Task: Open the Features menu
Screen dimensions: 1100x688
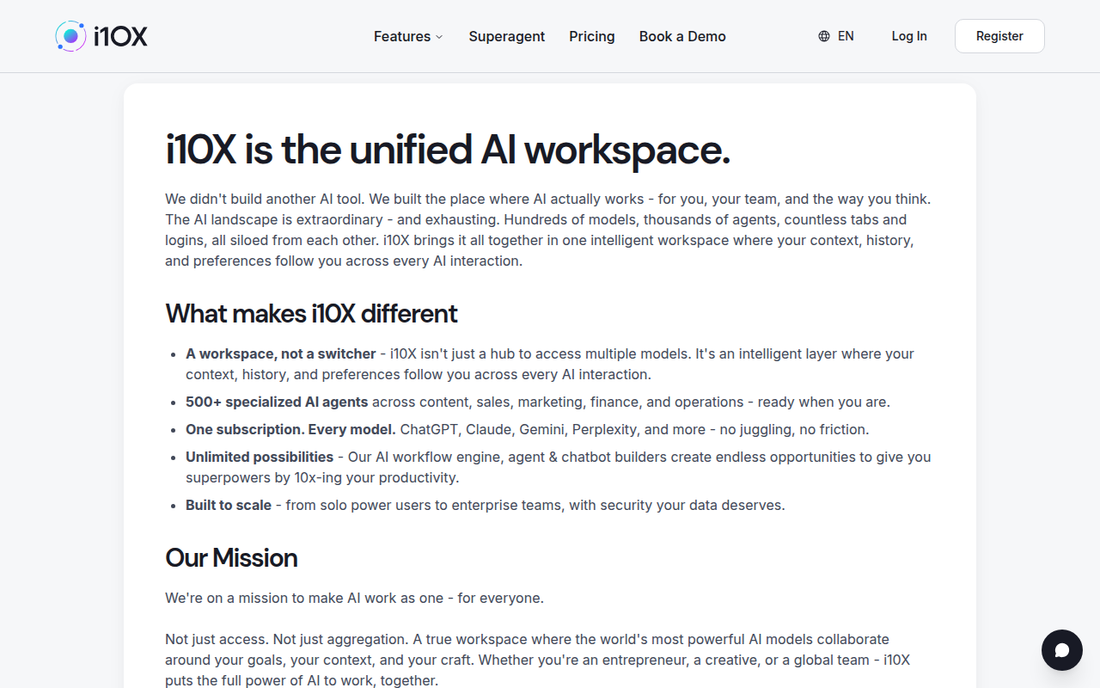Action: 408,36
